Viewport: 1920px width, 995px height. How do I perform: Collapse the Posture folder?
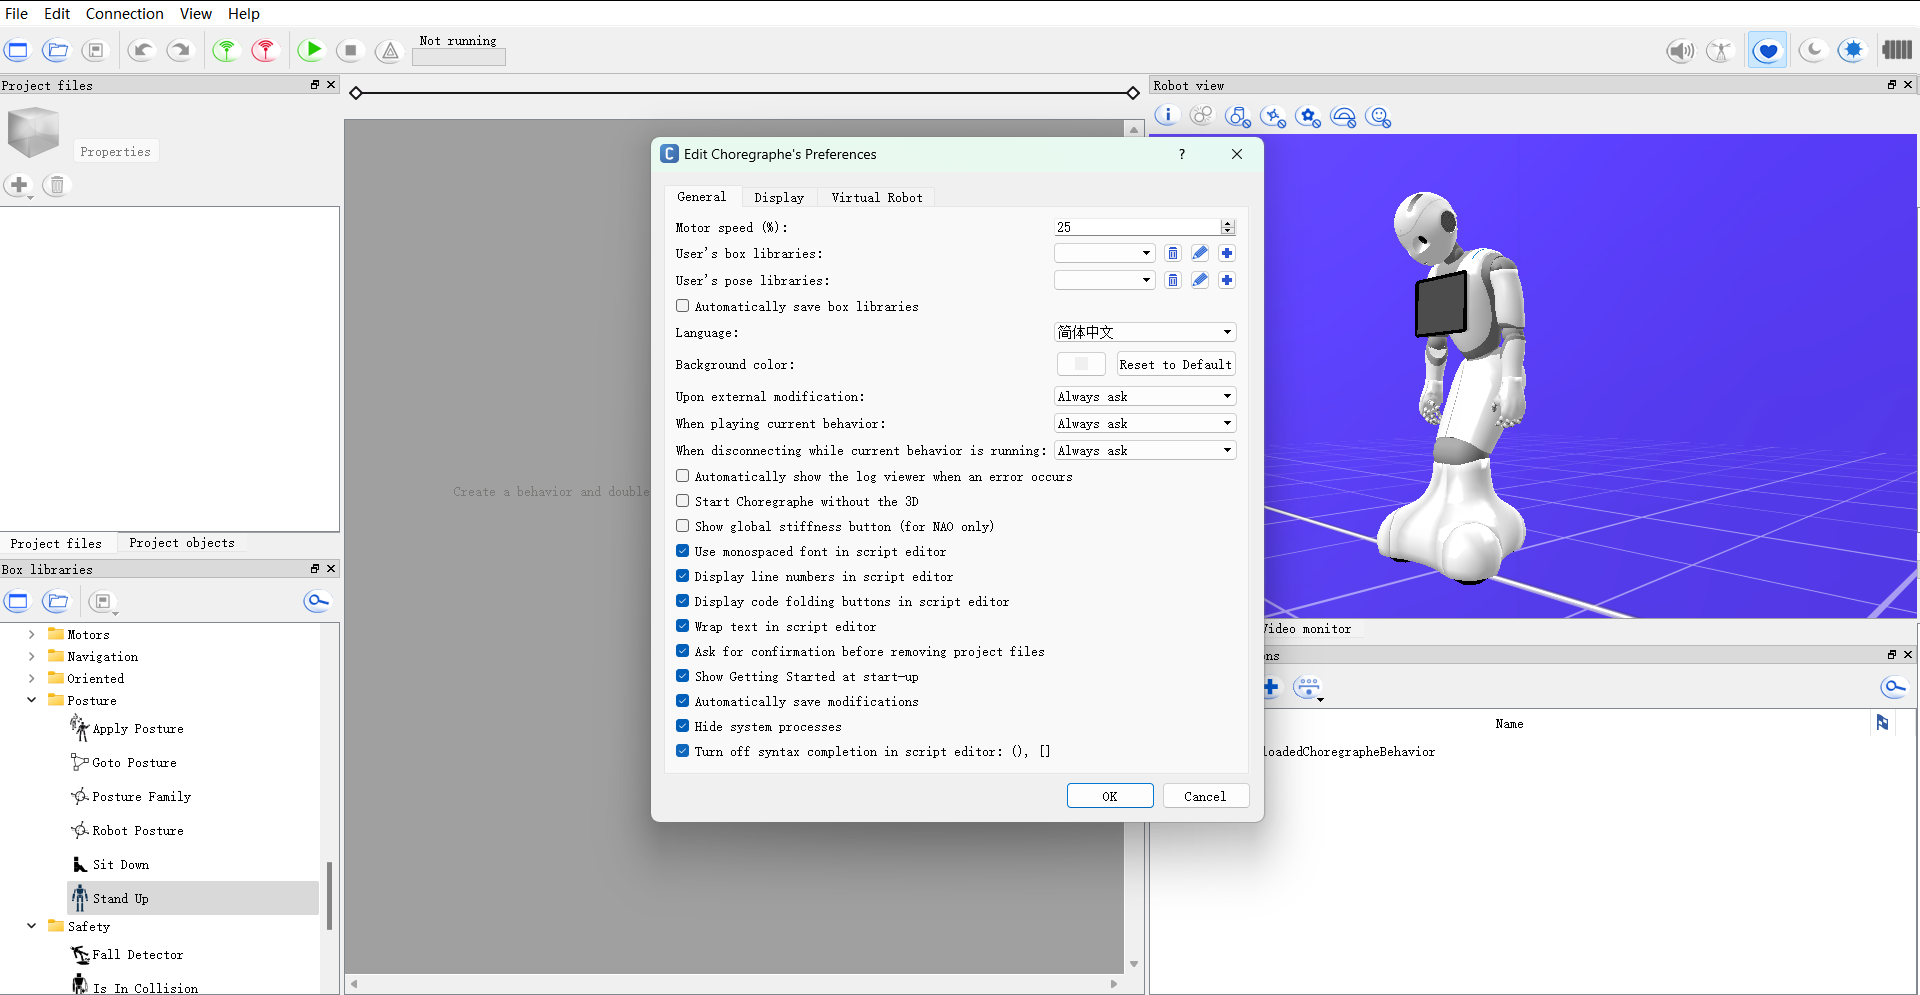(32, 700)
